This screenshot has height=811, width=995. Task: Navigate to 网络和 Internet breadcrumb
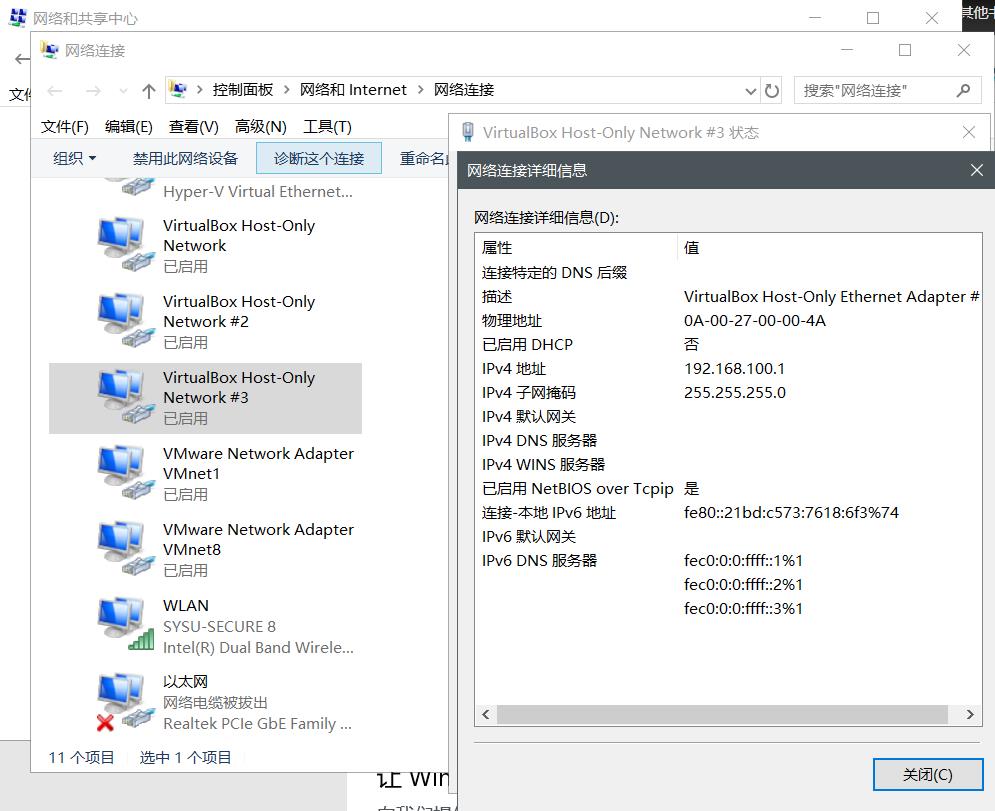tap(353, 89)
